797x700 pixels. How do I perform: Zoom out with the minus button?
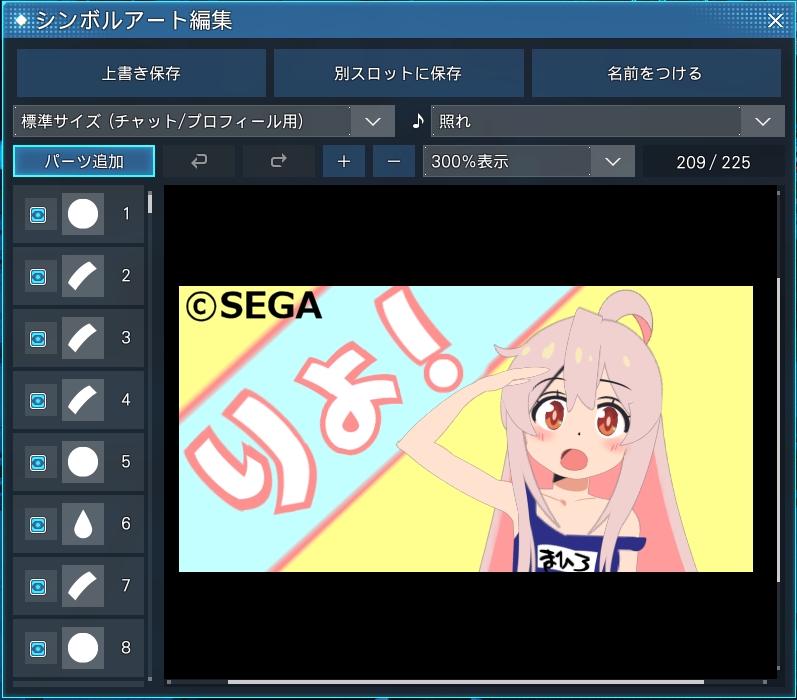coord(394,161)
